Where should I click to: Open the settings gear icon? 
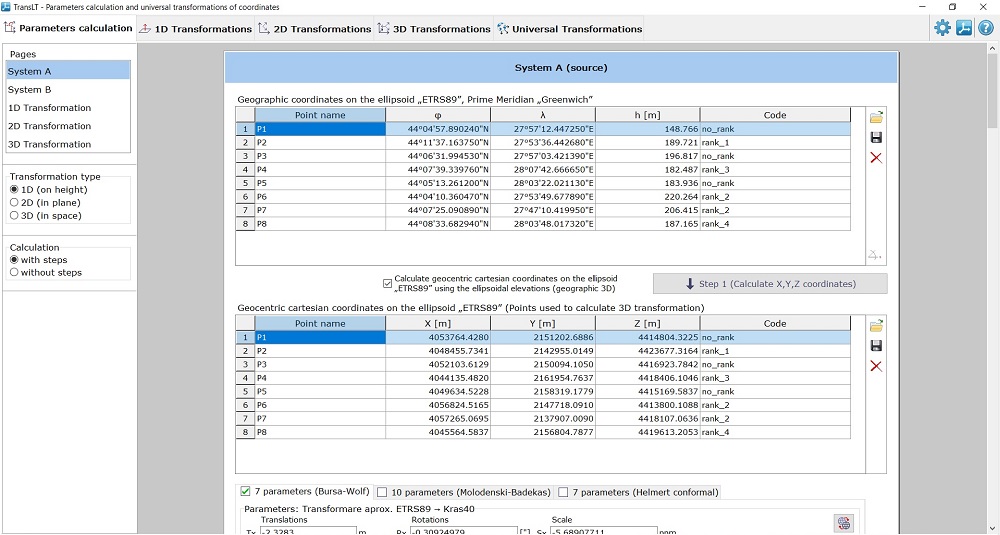[942, 28]
